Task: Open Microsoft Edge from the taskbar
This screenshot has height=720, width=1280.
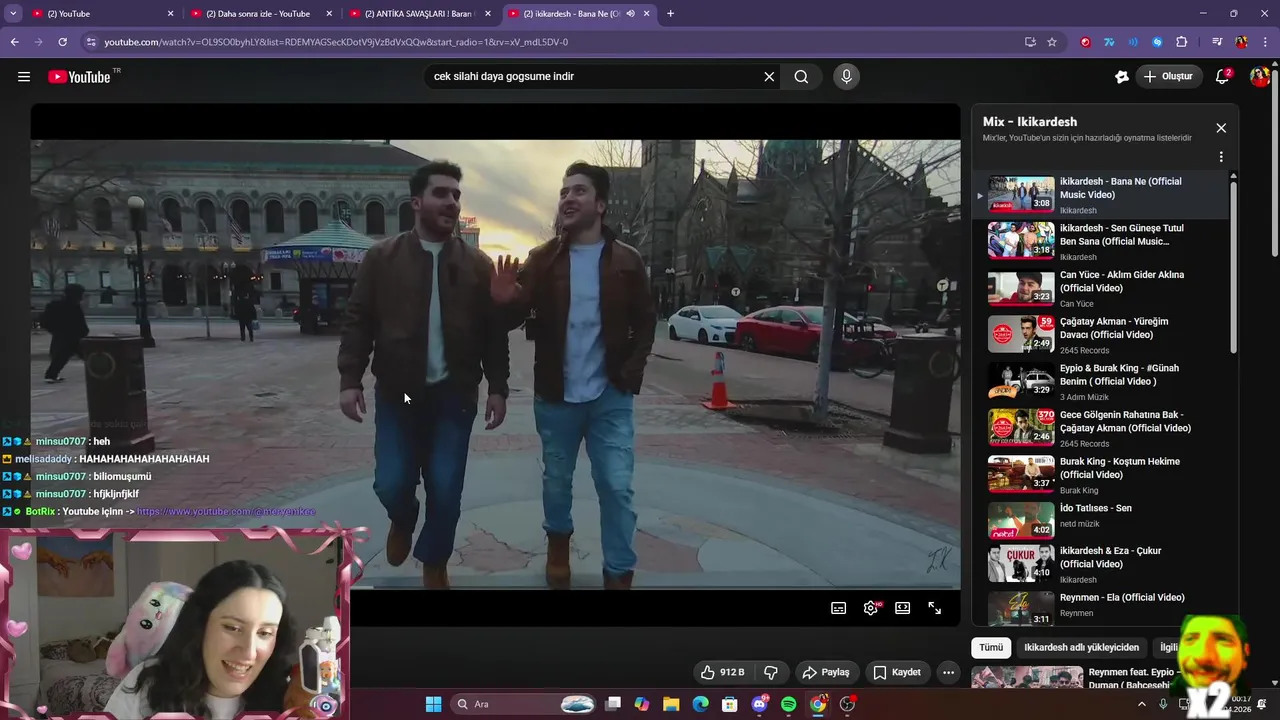Action: click(701, 704)
